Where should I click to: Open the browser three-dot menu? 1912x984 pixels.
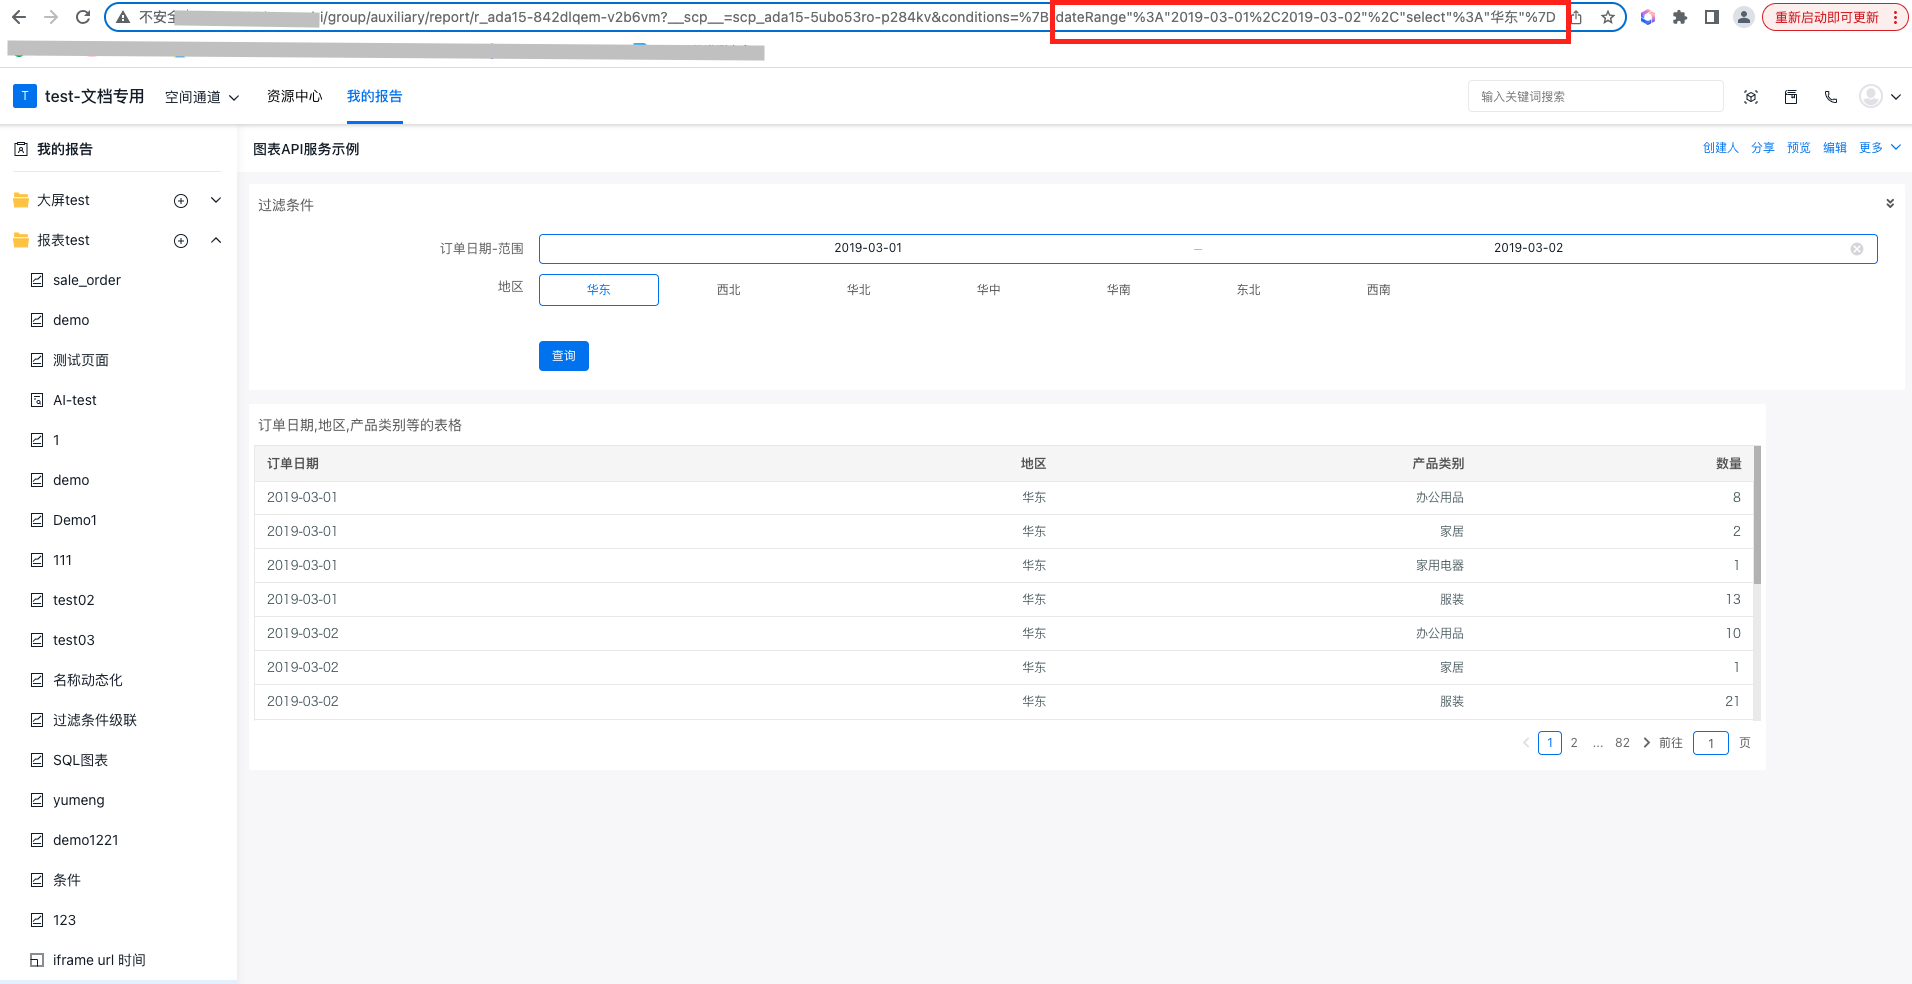point(1895,17)
